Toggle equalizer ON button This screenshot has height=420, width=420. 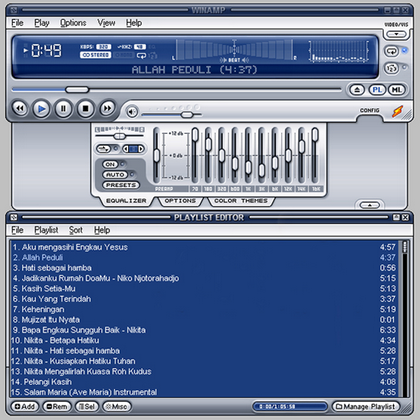110,164
